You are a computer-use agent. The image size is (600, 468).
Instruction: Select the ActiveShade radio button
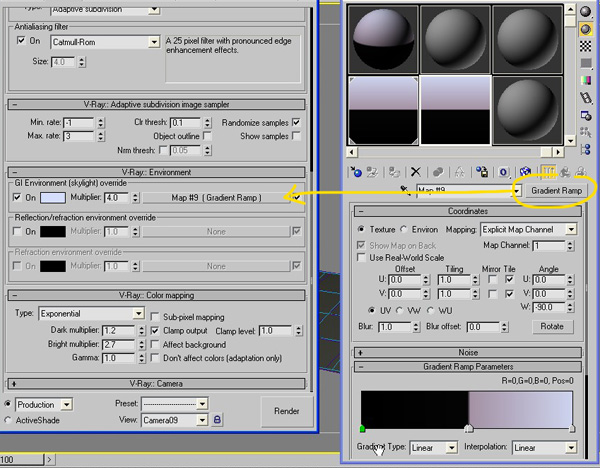point(9,421)
